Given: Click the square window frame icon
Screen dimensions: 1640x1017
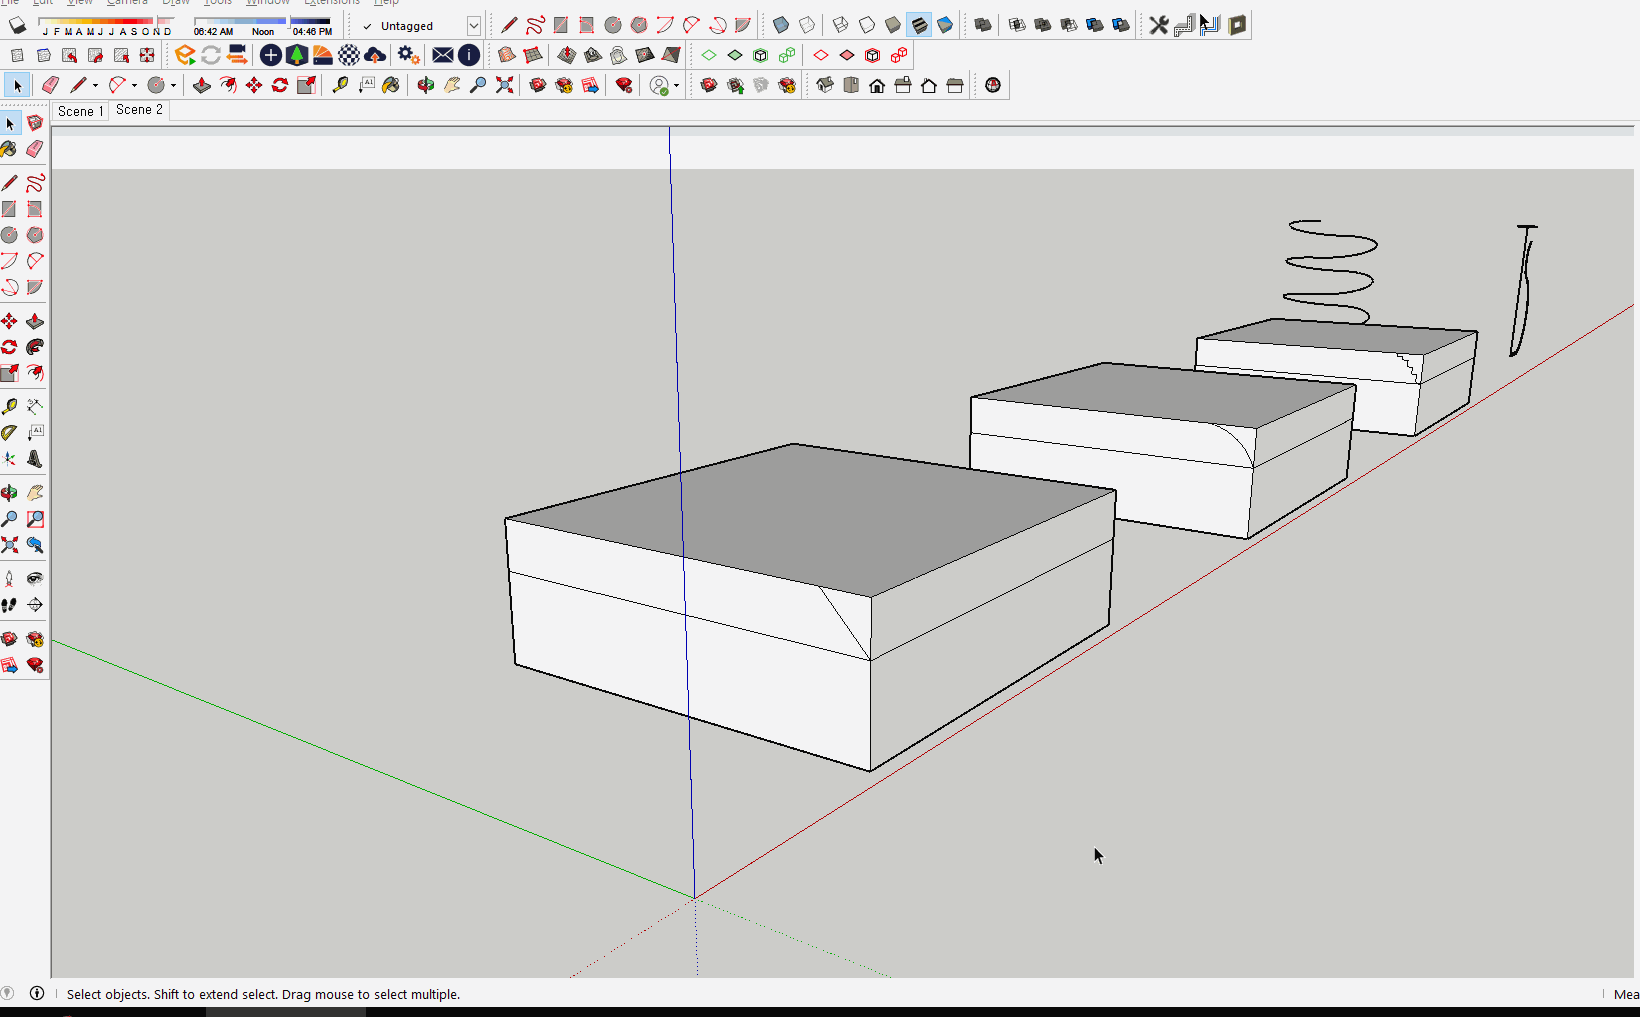Looking at the screenshot, I should 1237,25.
